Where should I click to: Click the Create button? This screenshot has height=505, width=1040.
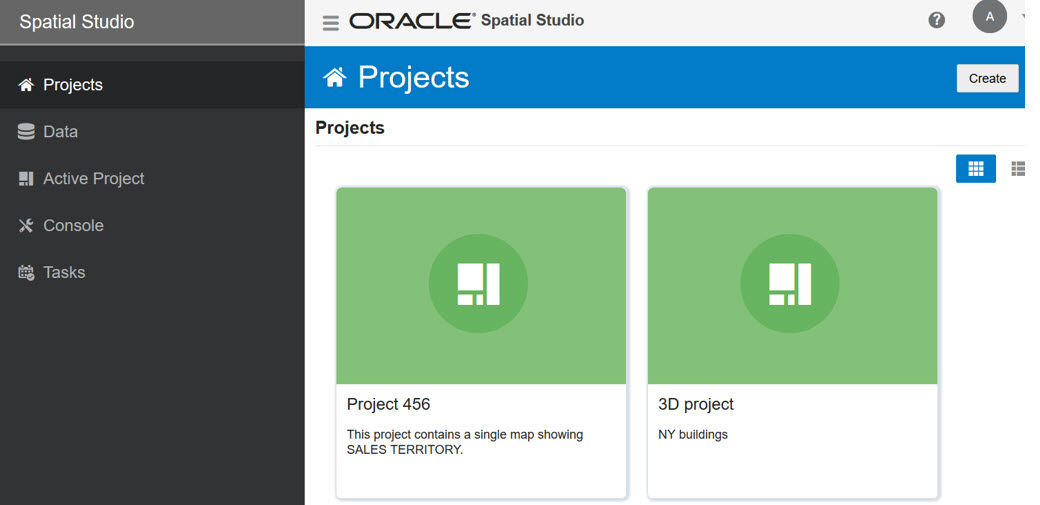[x=987, y=78]
